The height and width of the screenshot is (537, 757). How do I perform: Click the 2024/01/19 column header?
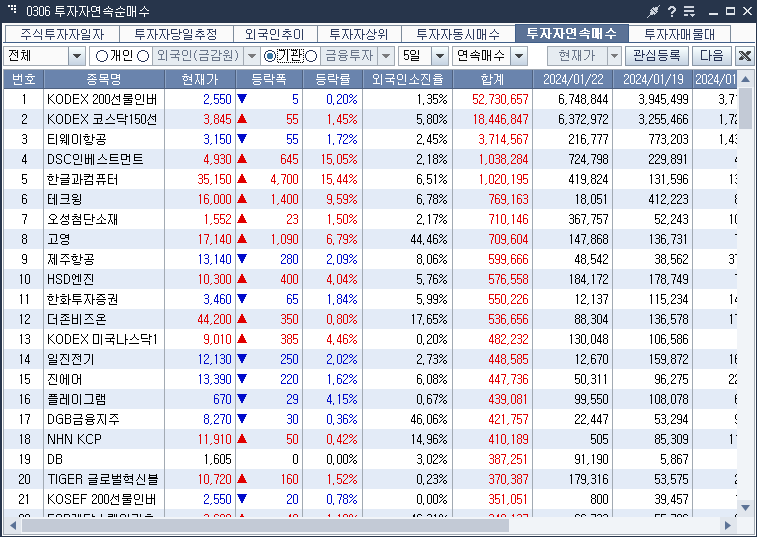pyautogui.click(x=653, y=79)
